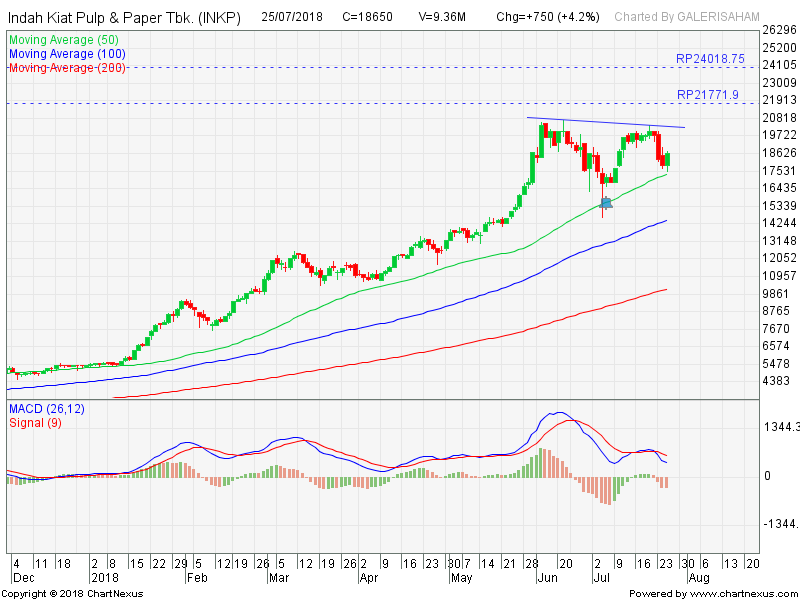
Task: Select the Moving Average (100) legend label
Action: click(x=66, y=53)
